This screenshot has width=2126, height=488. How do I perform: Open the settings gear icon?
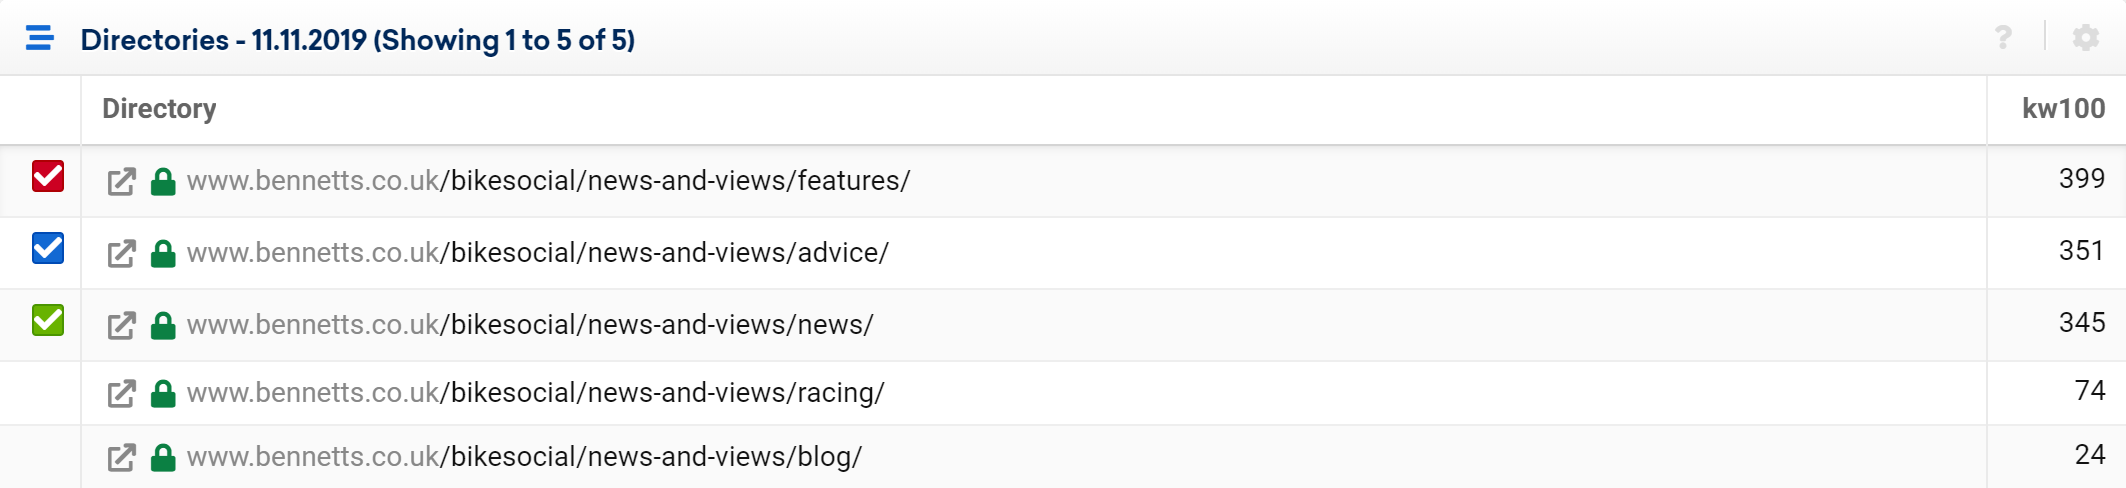2085,38
